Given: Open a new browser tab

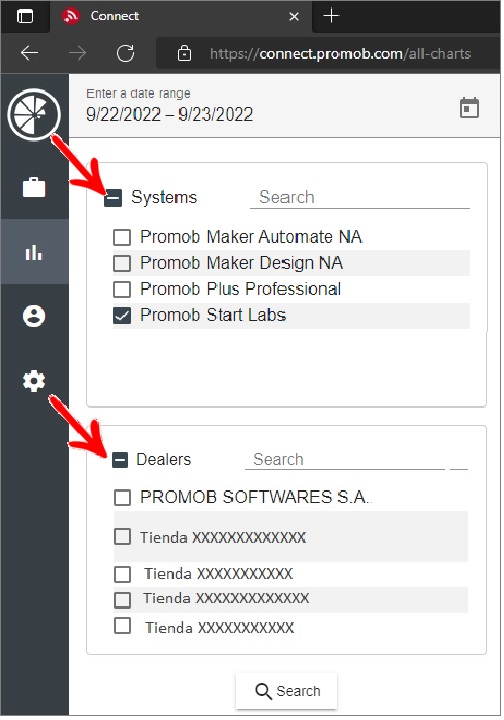Looking at the screenshot, I should pyautogui.click(x=331, y=16).
